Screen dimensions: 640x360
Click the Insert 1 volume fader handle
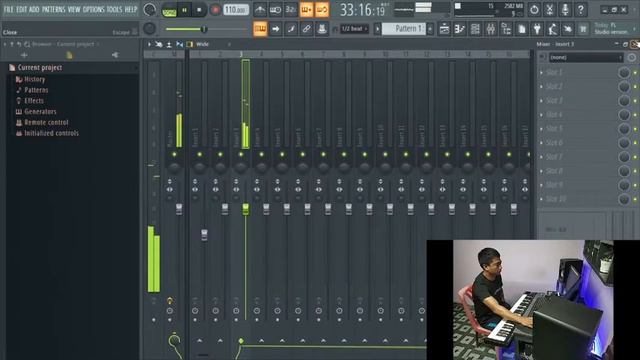pyautogui.click(x=204, y=235)
